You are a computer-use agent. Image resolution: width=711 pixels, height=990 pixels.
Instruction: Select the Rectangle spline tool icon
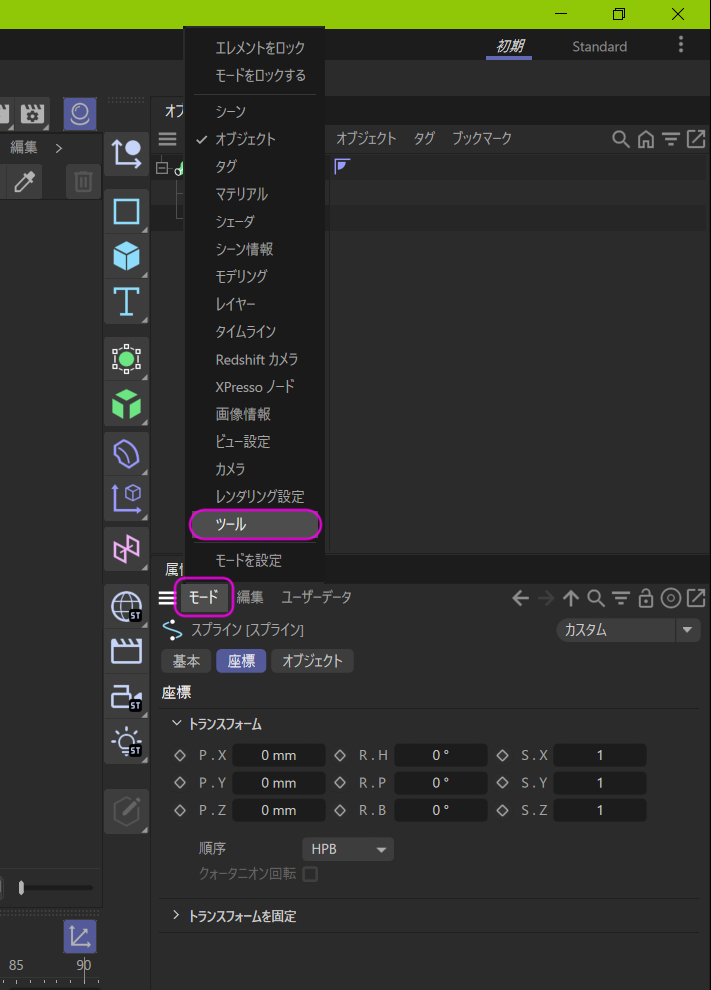click(126, 212)
